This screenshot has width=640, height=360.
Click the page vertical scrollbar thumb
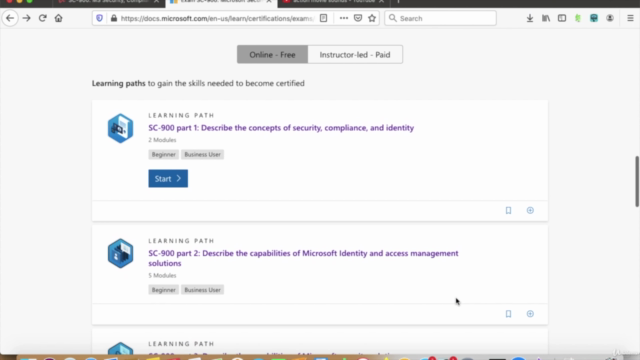[637, 181]
